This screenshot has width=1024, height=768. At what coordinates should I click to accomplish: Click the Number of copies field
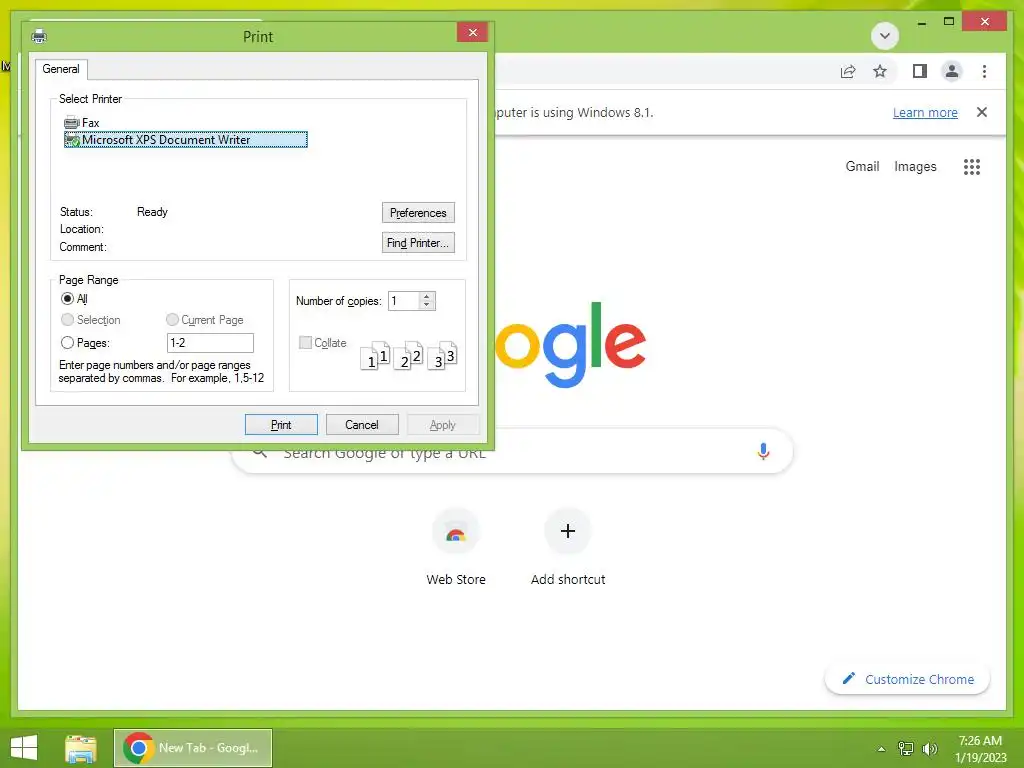pyautogui.click(x=404, y=301)
